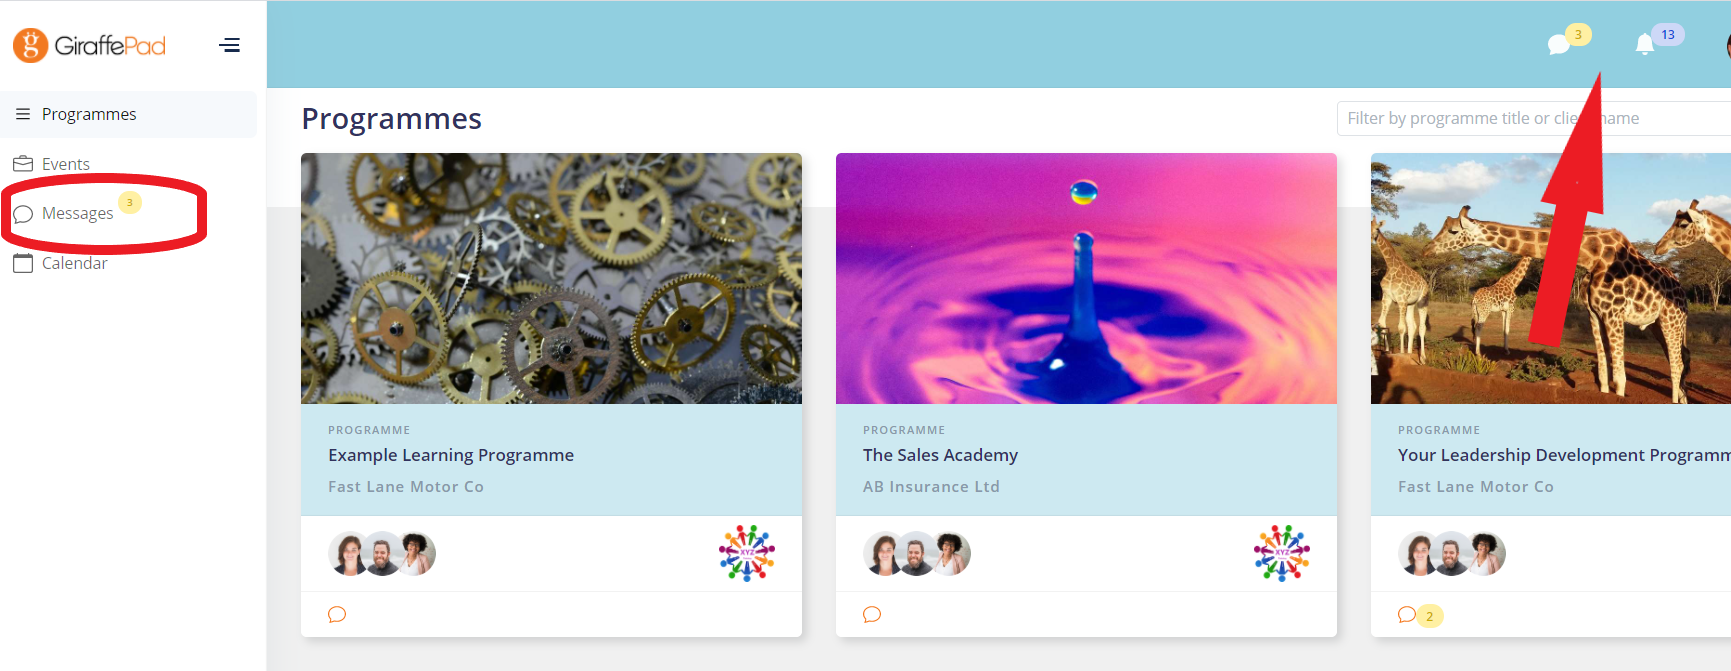Click Your Leadership Development Programme title
The image size is (1731, 671).
click(1564, 455)
